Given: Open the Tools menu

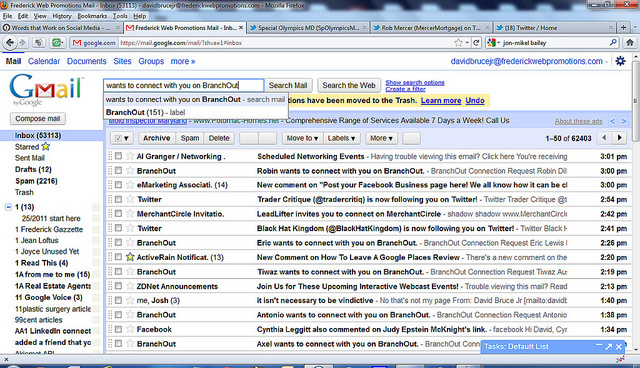Looking at the screenshot, I should [x=120, y=16].
